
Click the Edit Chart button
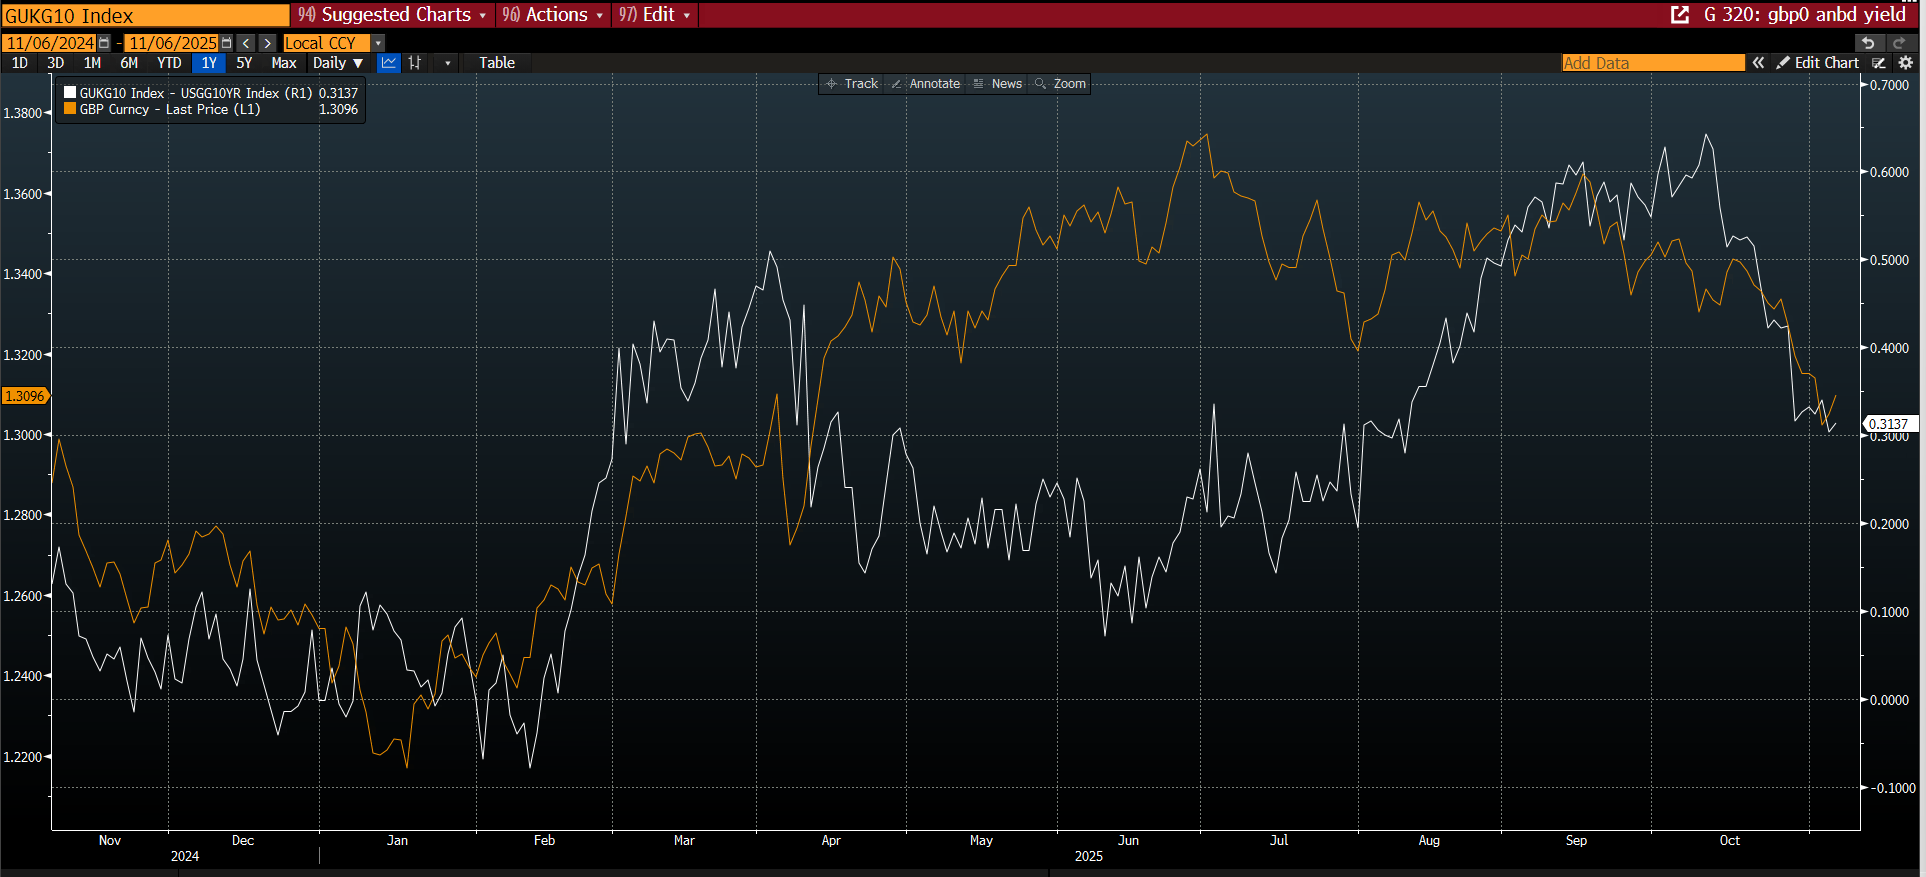[x=1817, y=63]
